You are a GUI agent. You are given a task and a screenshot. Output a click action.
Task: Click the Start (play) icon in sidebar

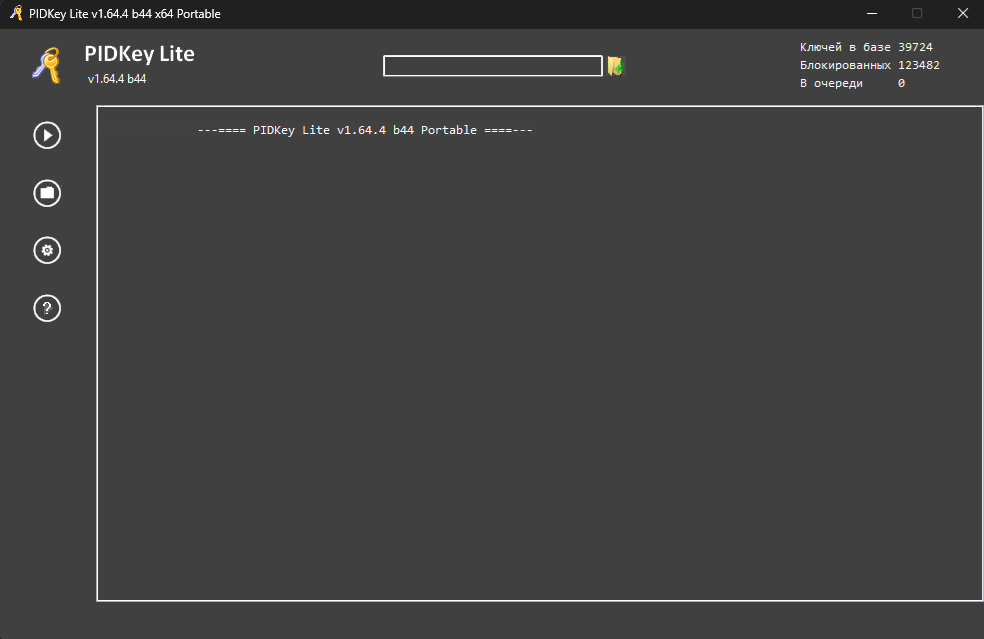coord(47,135)
